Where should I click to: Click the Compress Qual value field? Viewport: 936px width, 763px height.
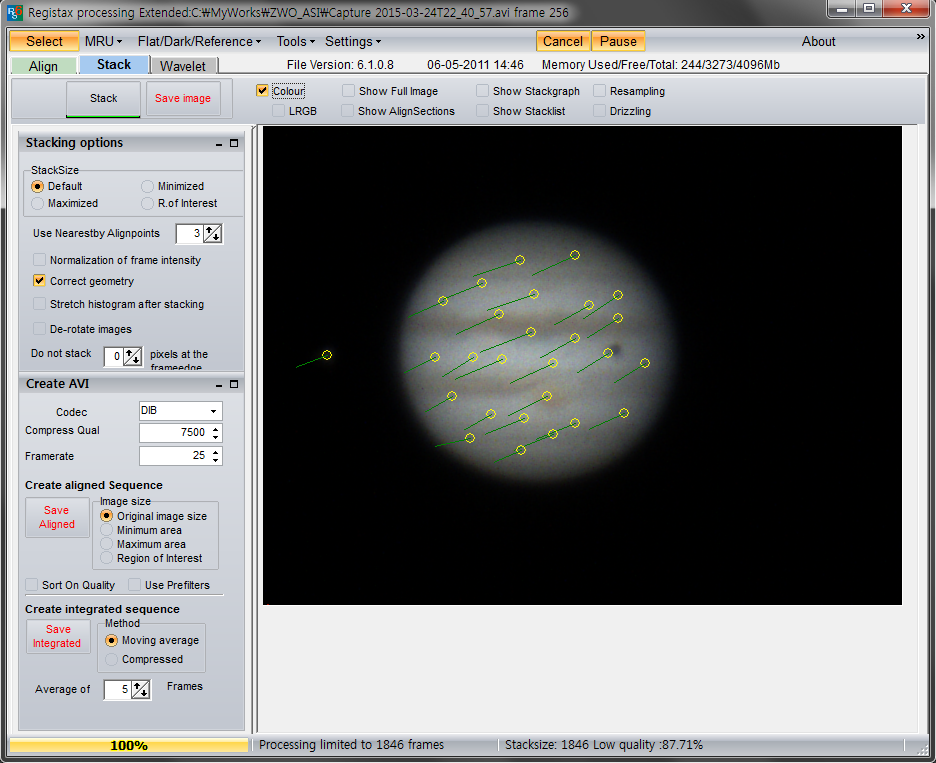click(x=174, y=432)
